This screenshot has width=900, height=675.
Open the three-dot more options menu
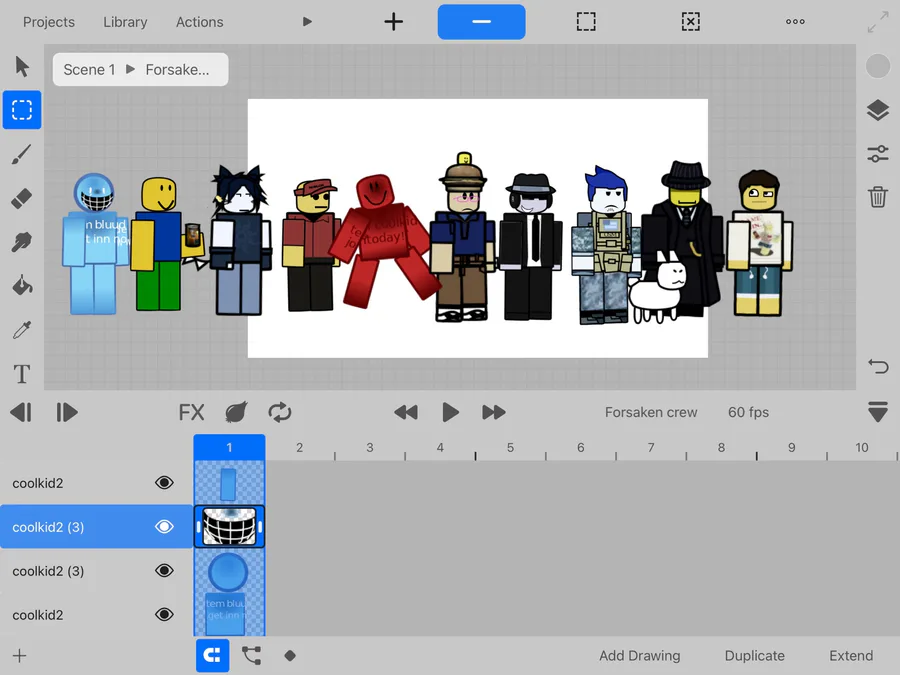tap(795, 22)
